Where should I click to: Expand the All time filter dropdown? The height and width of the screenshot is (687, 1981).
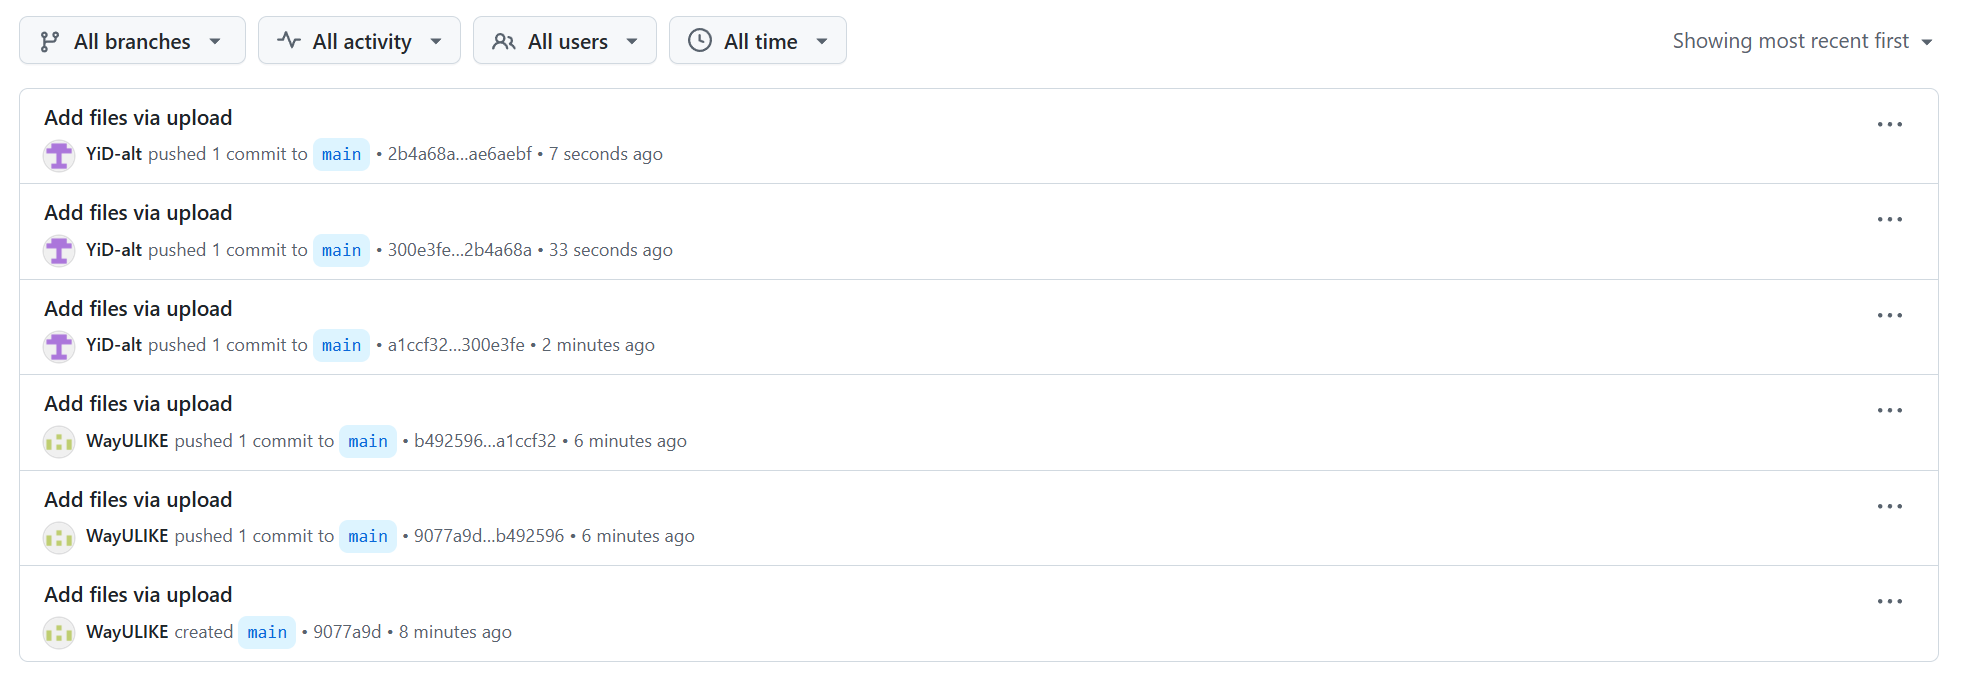pyautogui.click(x=757, y=41)
